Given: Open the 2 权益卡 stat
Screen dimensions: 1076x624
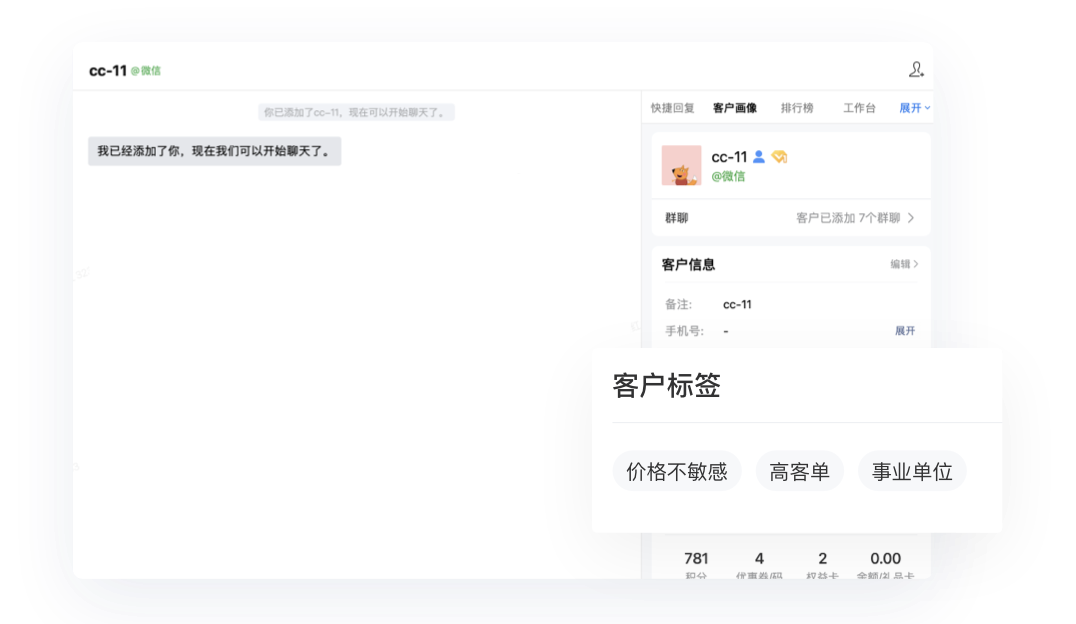Looking at the screenshot, I should coord(822,565).
